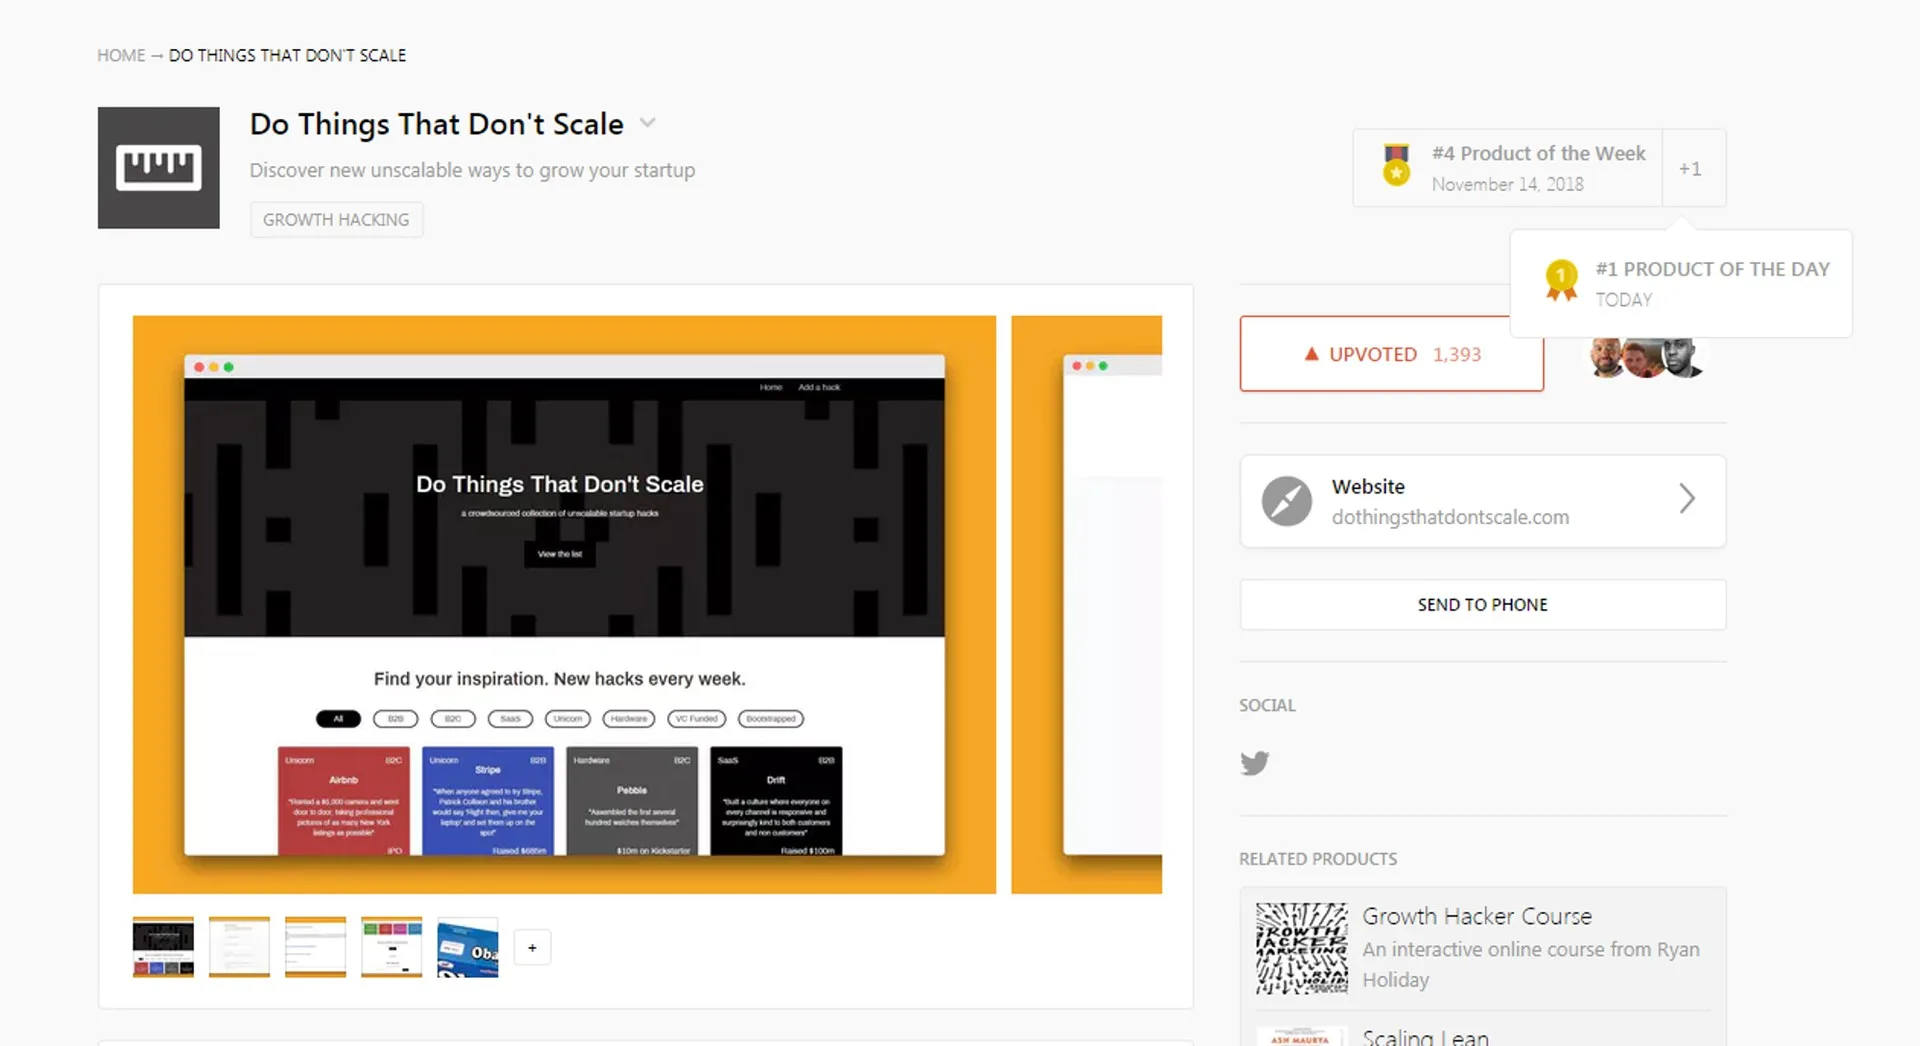Click the SOCIAL section heading
Image resolution: width=1920 pixels, height=1046 pixels.
(x=1267, y=705)
